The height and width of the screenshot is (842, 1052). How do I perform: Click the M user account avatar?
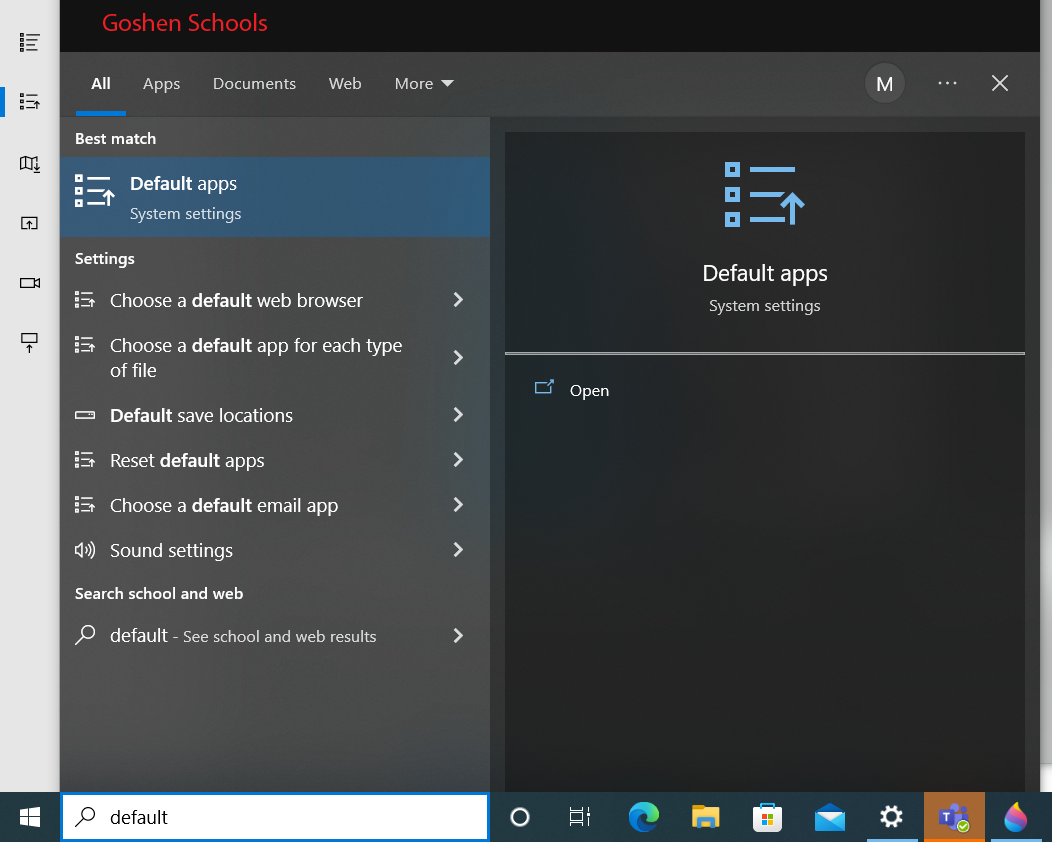click(x=884, y=83)
